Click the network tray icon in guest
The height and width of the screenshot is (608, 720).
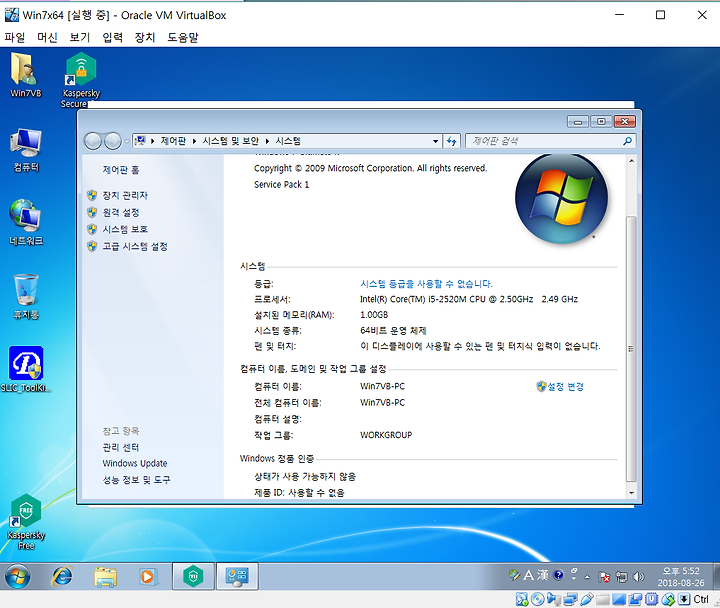pyautogui.click(x=621, y=576)
